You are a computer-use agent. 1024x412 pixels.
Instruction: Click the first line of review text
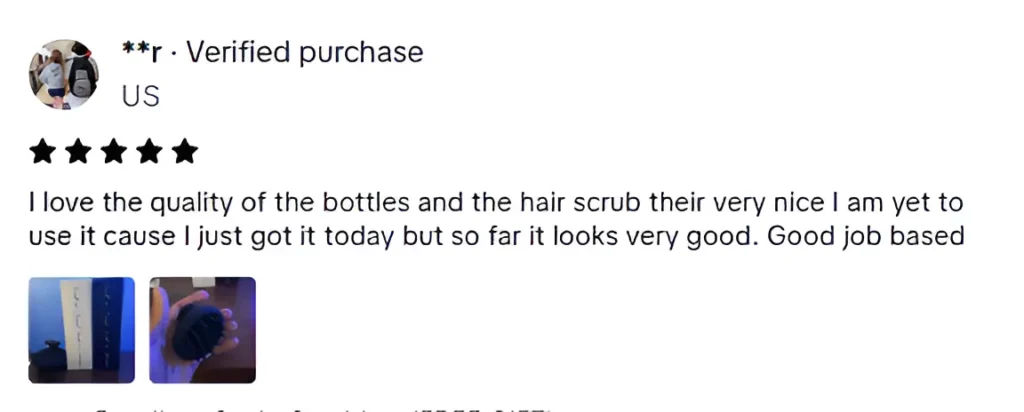click(495, 204)
